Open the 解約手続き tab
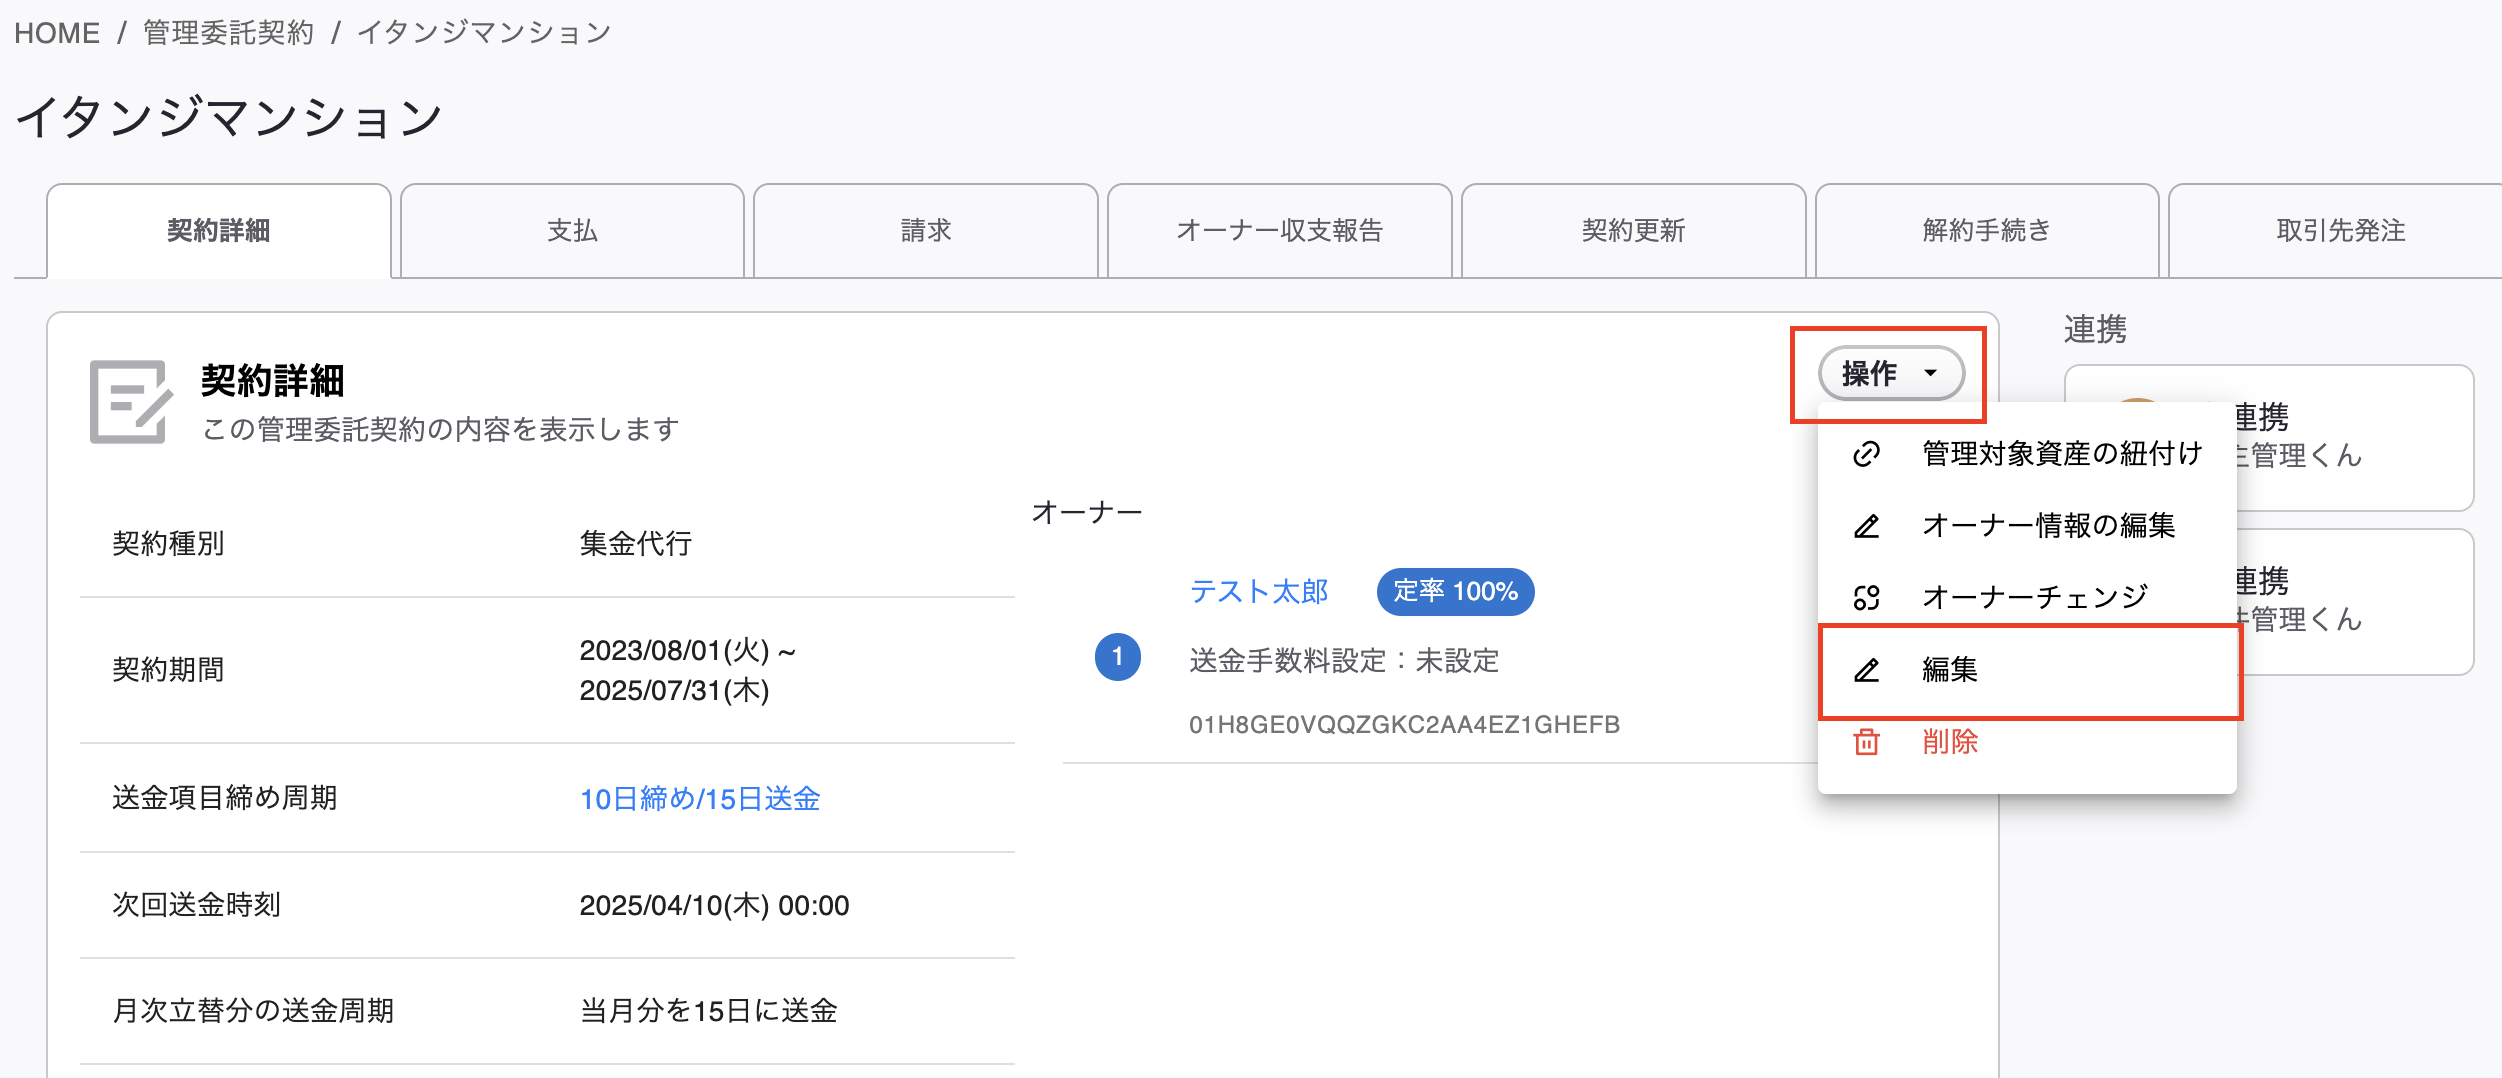This screenshot has width=2502, height=1078. tap(1987, 230)
